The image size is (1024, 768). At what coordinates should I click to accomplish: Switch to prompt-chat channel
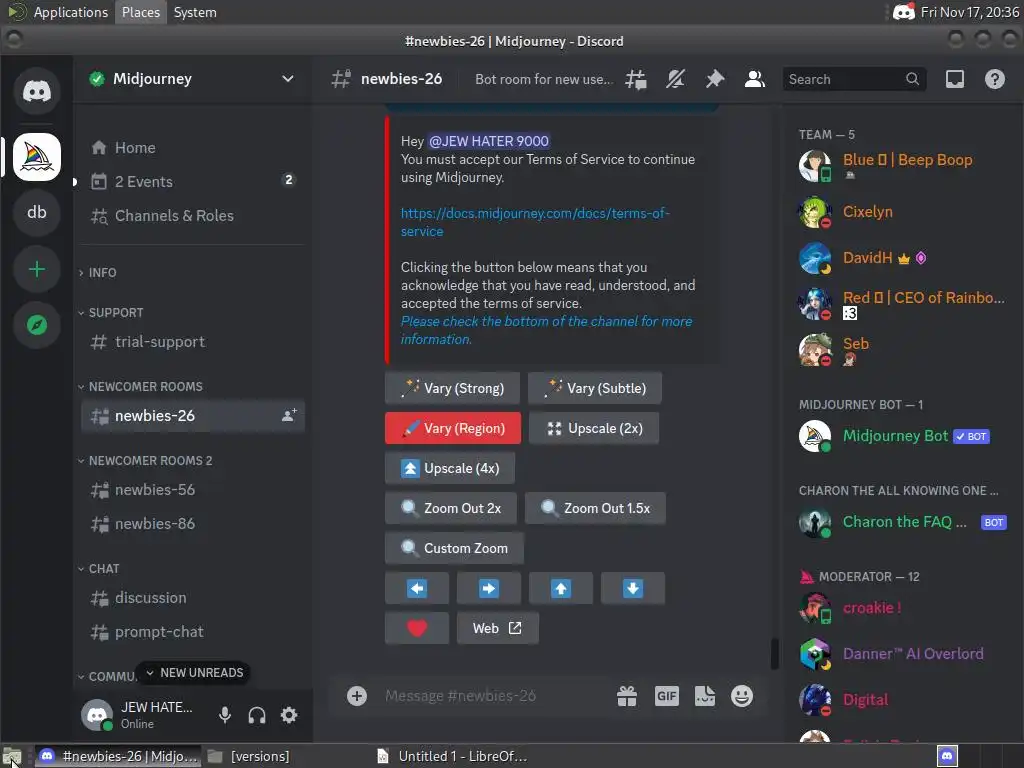(x=193, y=632)
